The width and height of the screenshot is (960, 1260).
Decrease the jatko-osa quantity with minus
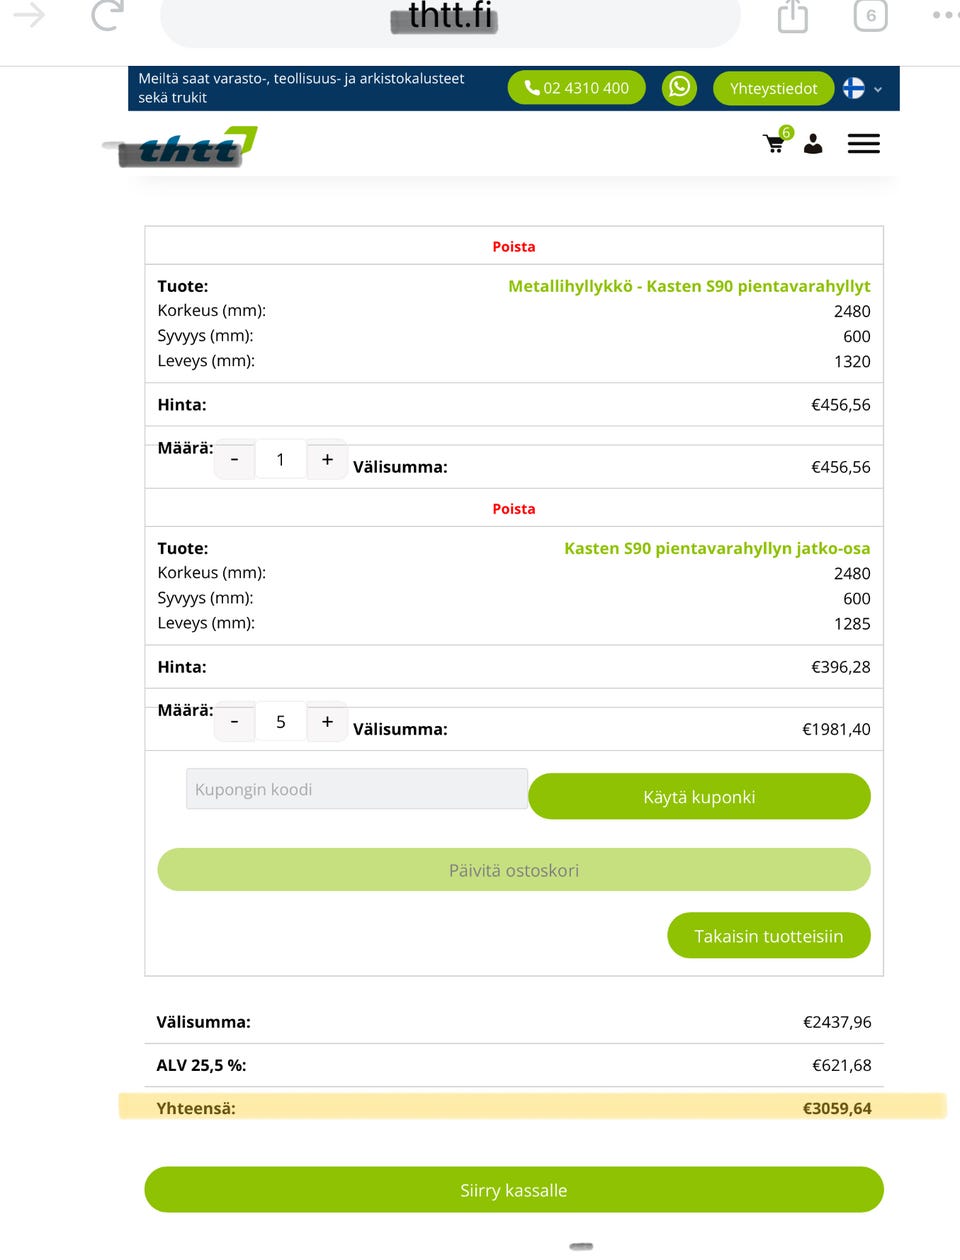pyautogui.click(x=235, y=721)
